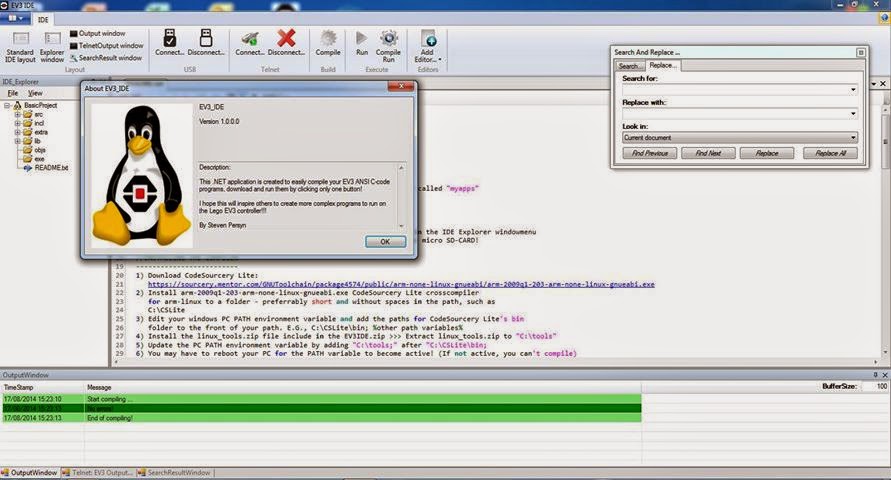Switch to the Telnet: EV3 Output tab

click(97, 473)
